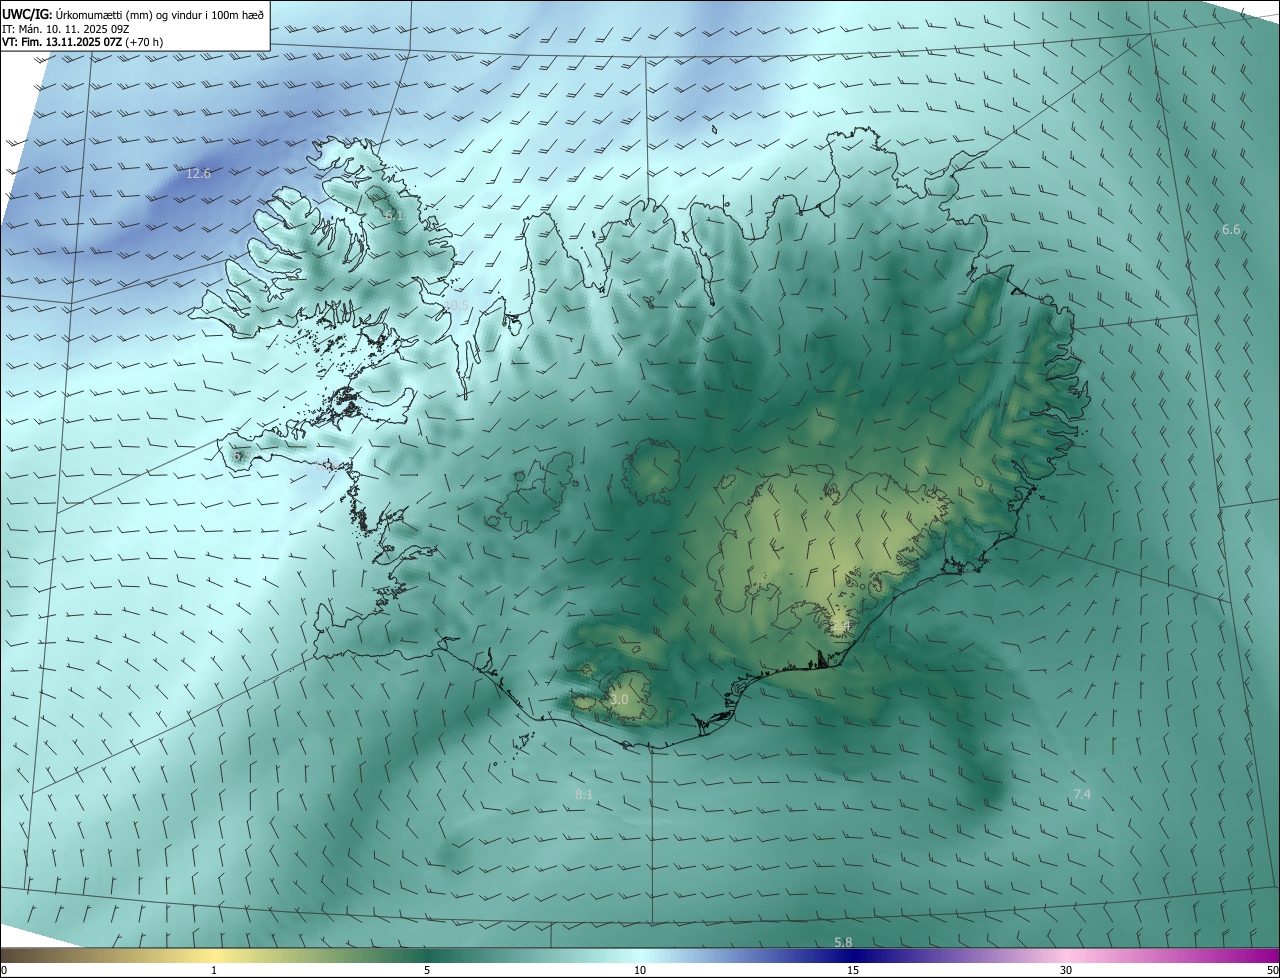Click the 0 tick on the color scale
This screenshot has width=1280, height=978.
(4, 971)
